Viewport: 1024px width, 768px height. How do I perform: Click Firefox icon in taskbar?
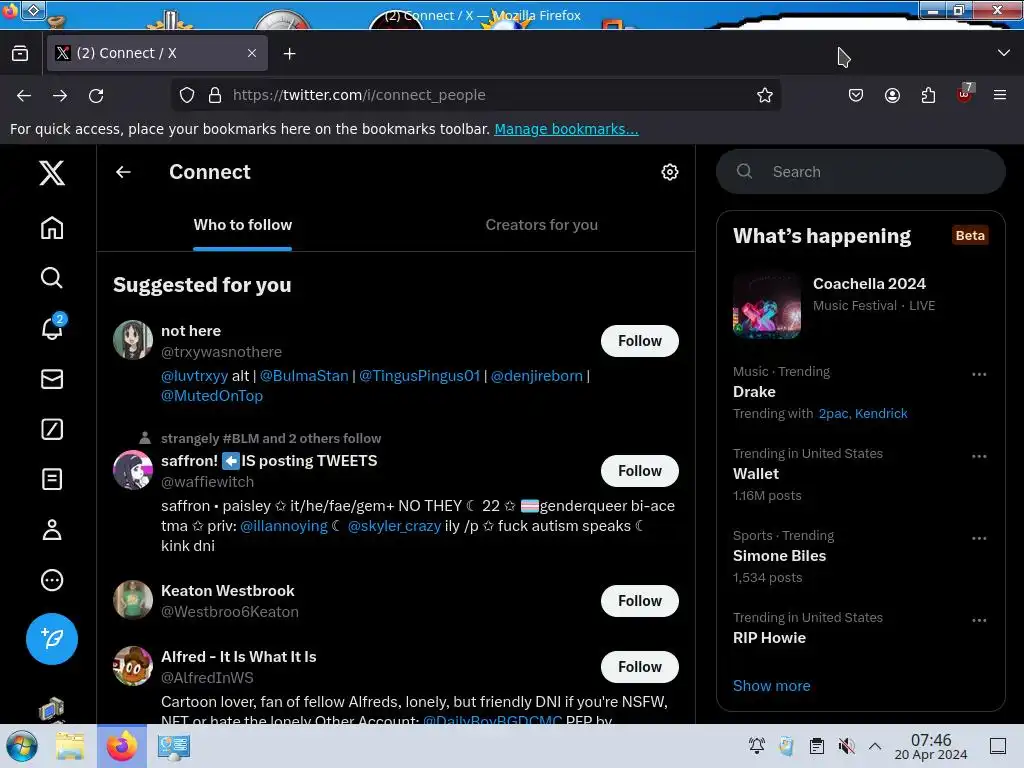click(x=122, y=746)
